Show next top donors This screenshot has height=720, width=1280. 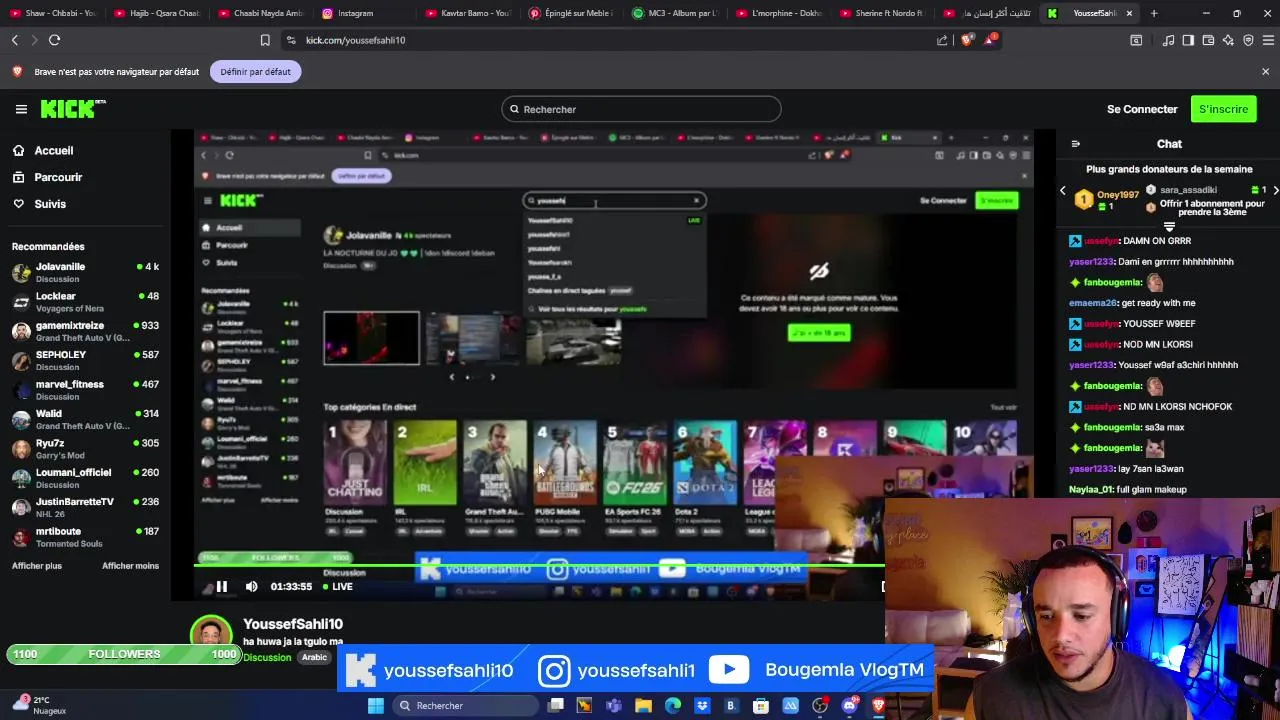(1276, 190)
